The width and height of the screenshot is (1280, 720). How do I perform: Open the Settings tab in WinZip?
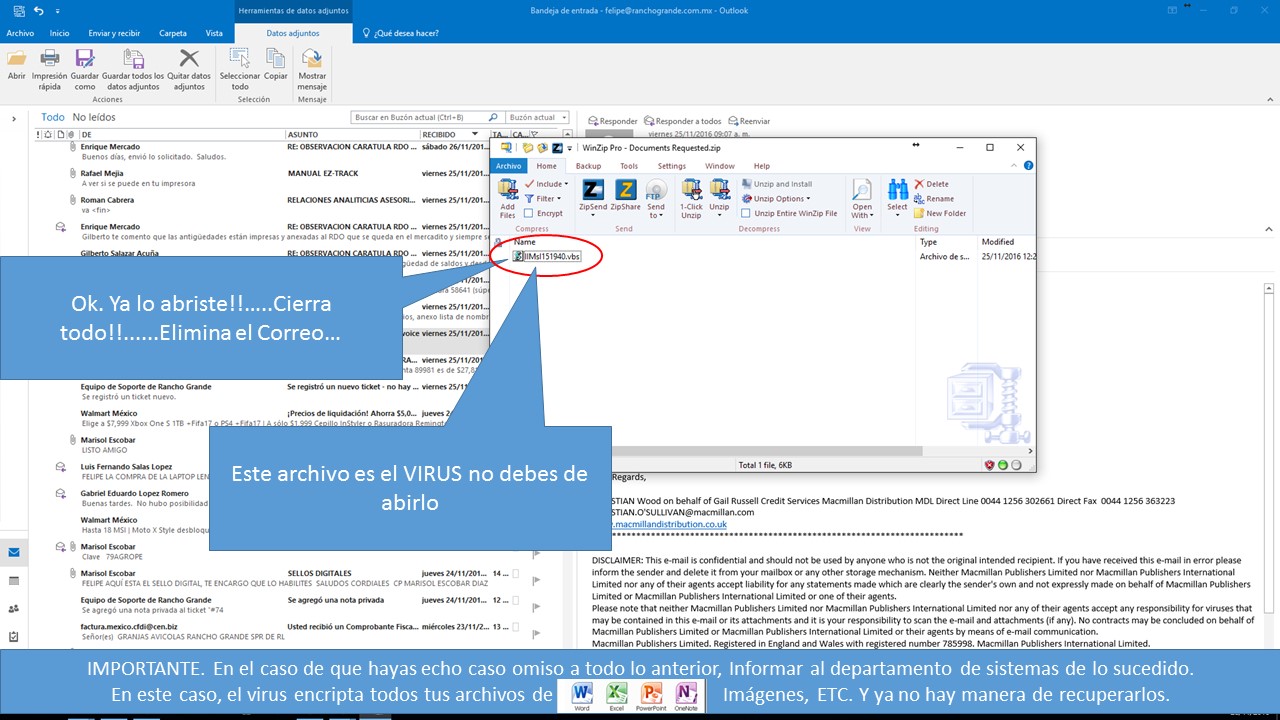tap(672, 166)
